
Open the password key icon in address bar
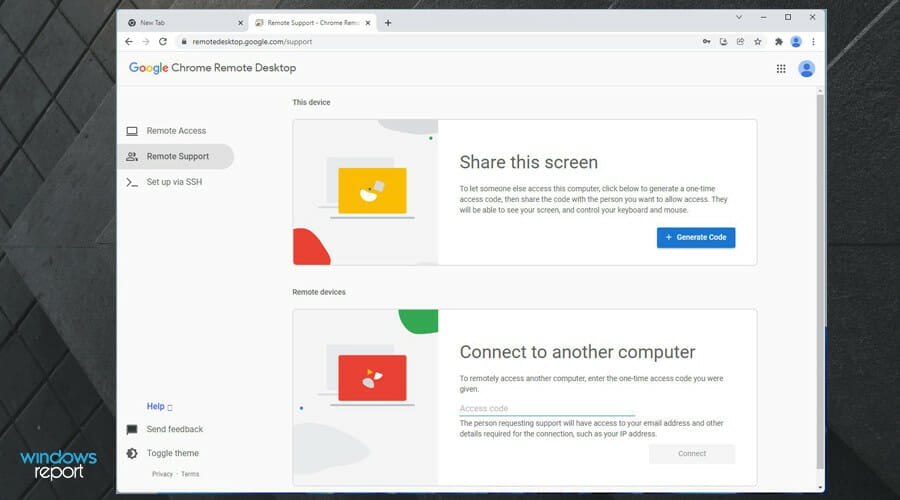707,41
